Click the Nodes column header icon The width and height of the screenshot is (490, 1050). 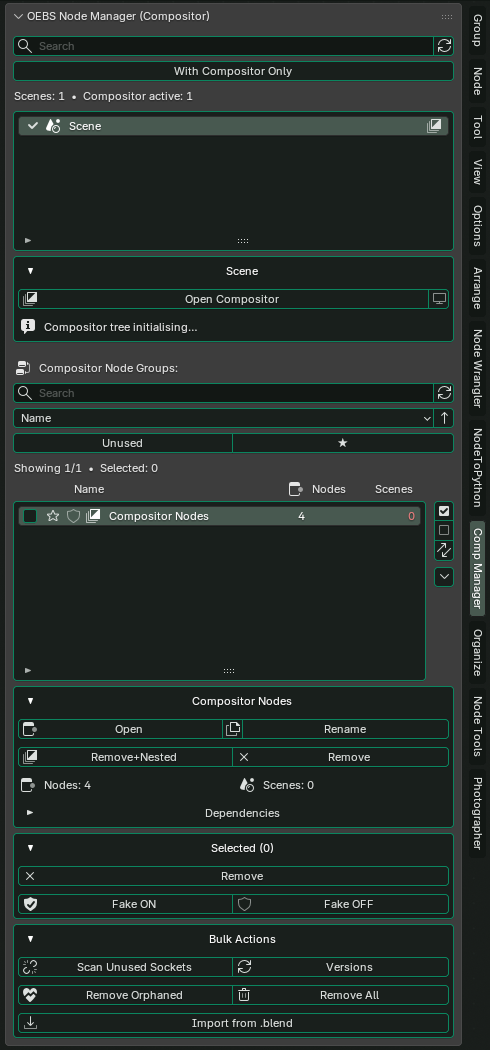coord(295,489)
